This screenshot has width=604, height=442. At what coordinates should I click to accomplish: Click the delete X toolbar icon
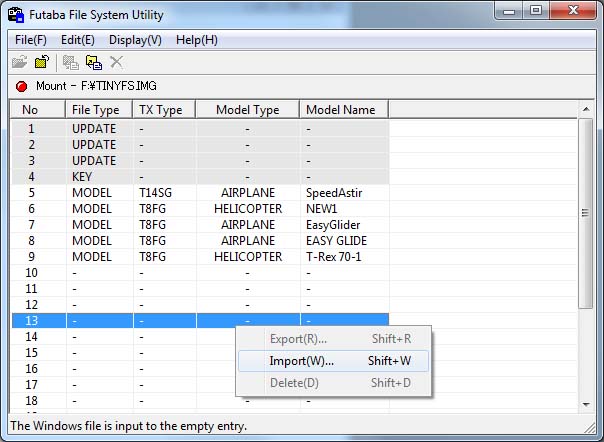[116, 62]
